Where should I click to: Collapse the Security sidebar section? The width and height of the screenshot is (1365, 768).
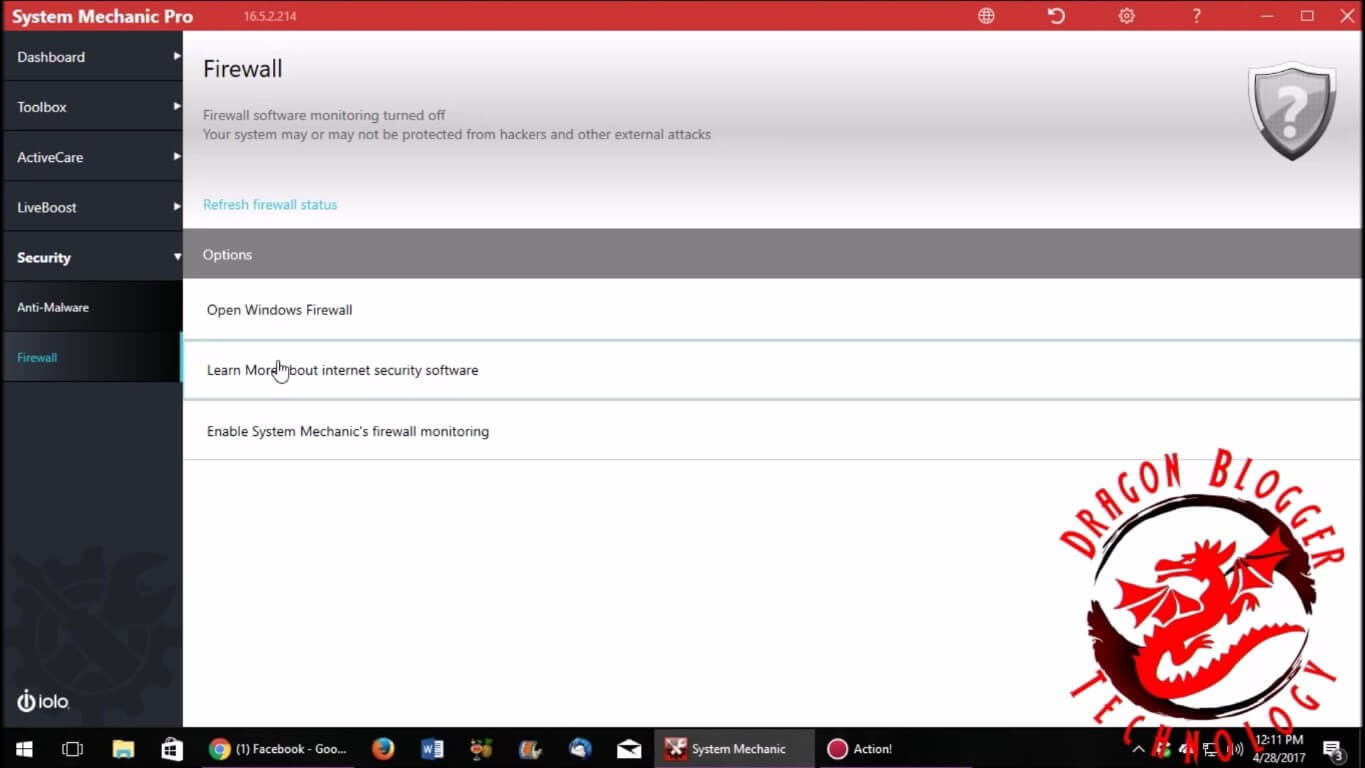point(91,257)
